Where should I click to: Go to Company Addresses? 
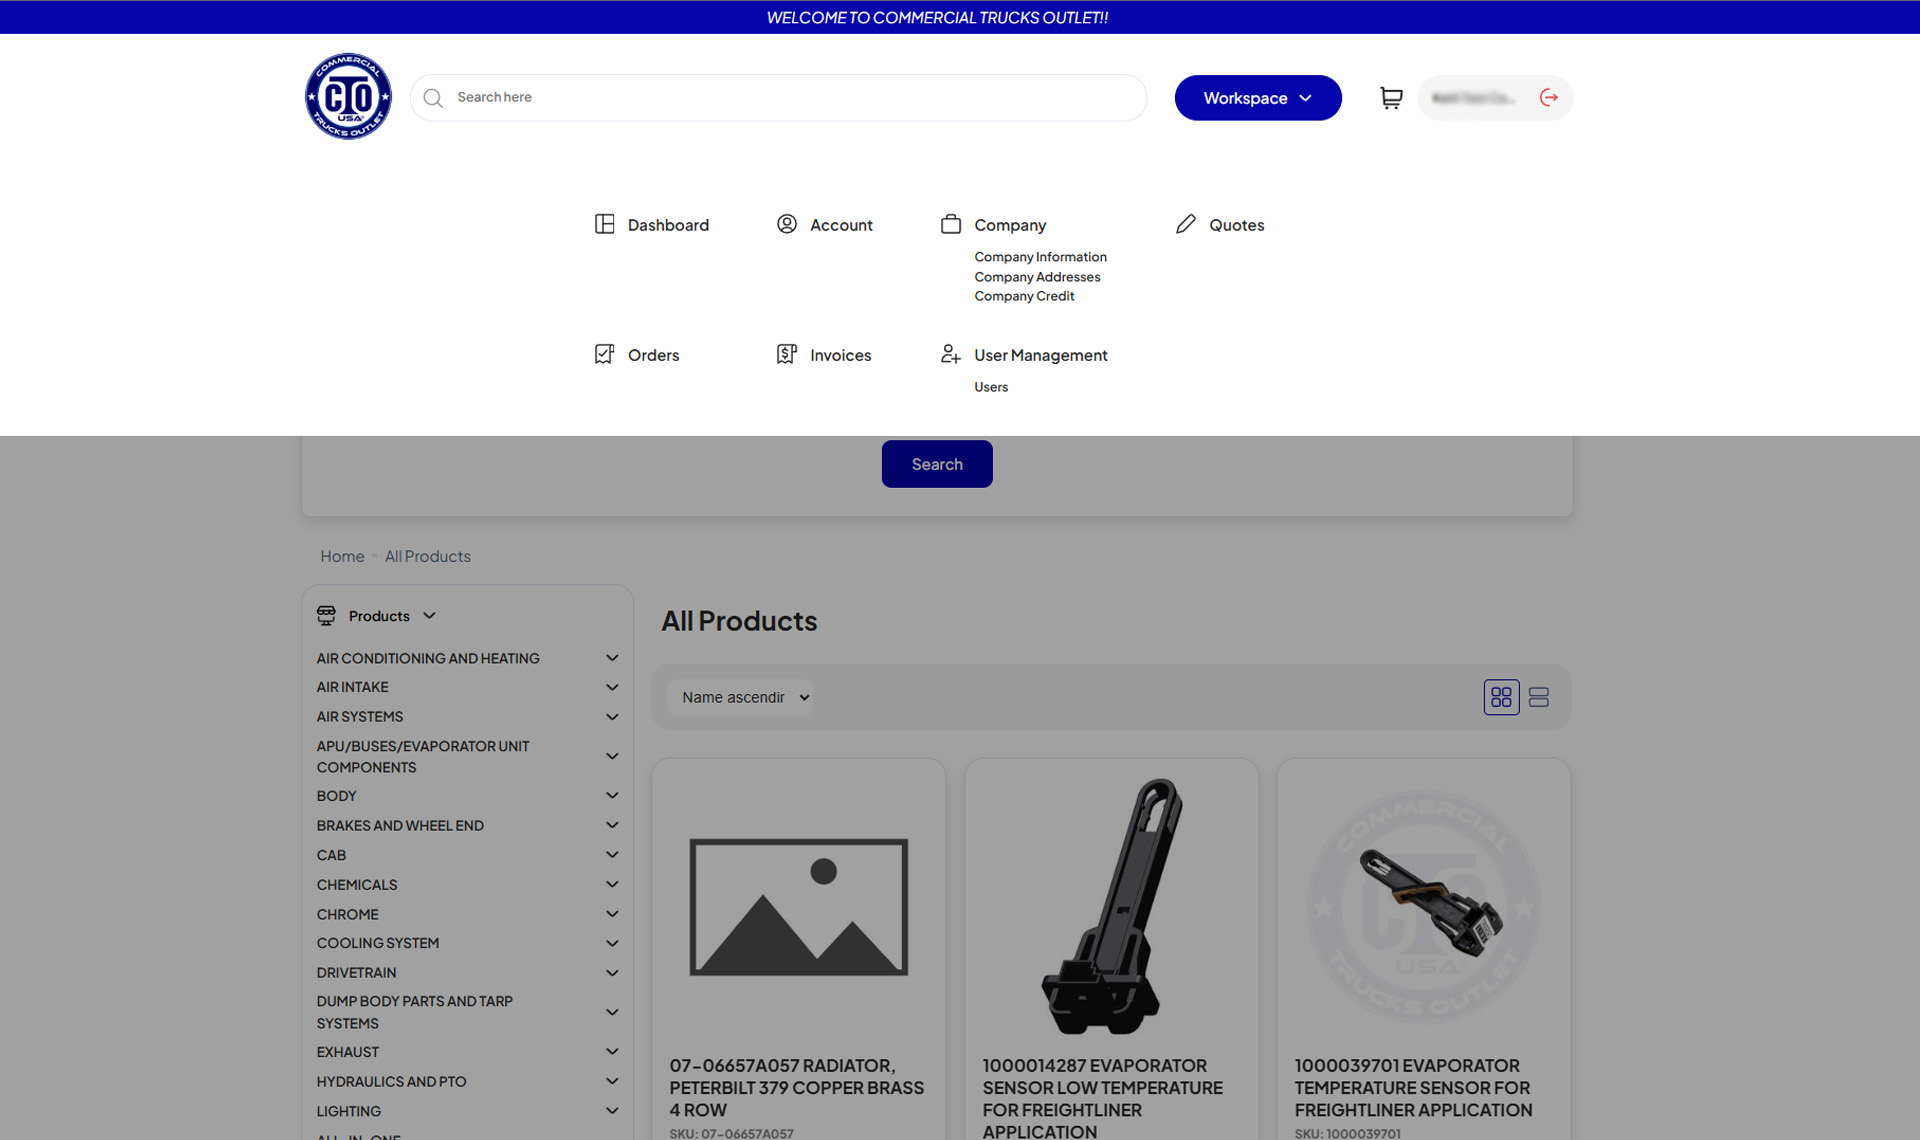coord(1037,277)
